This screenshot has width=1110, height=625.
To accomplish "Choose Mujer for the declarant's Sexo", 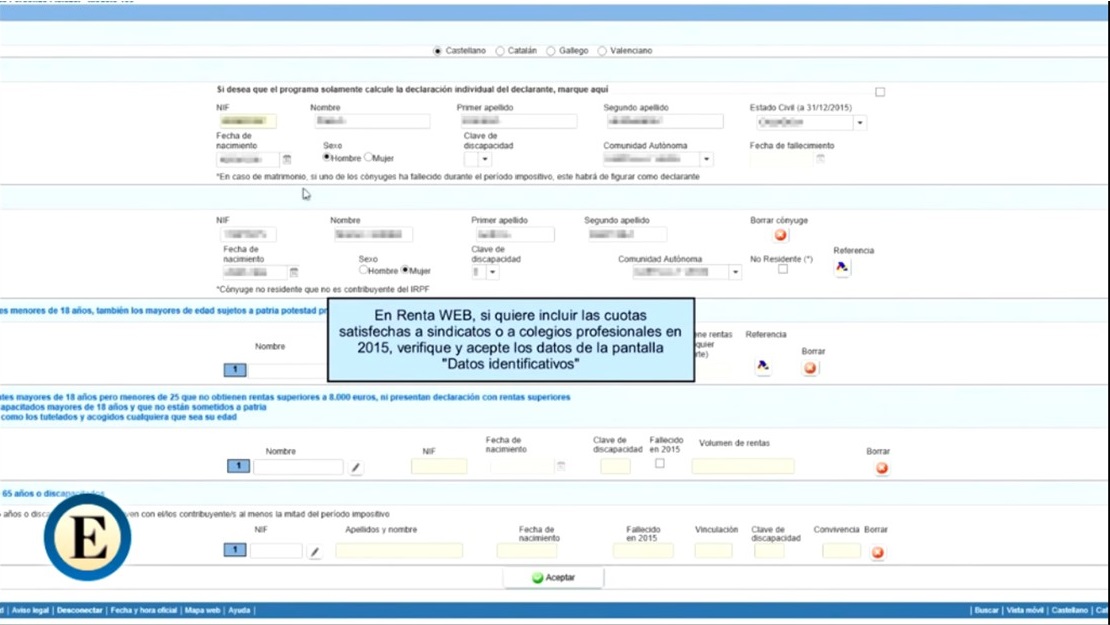I will (x=368, y=157).
